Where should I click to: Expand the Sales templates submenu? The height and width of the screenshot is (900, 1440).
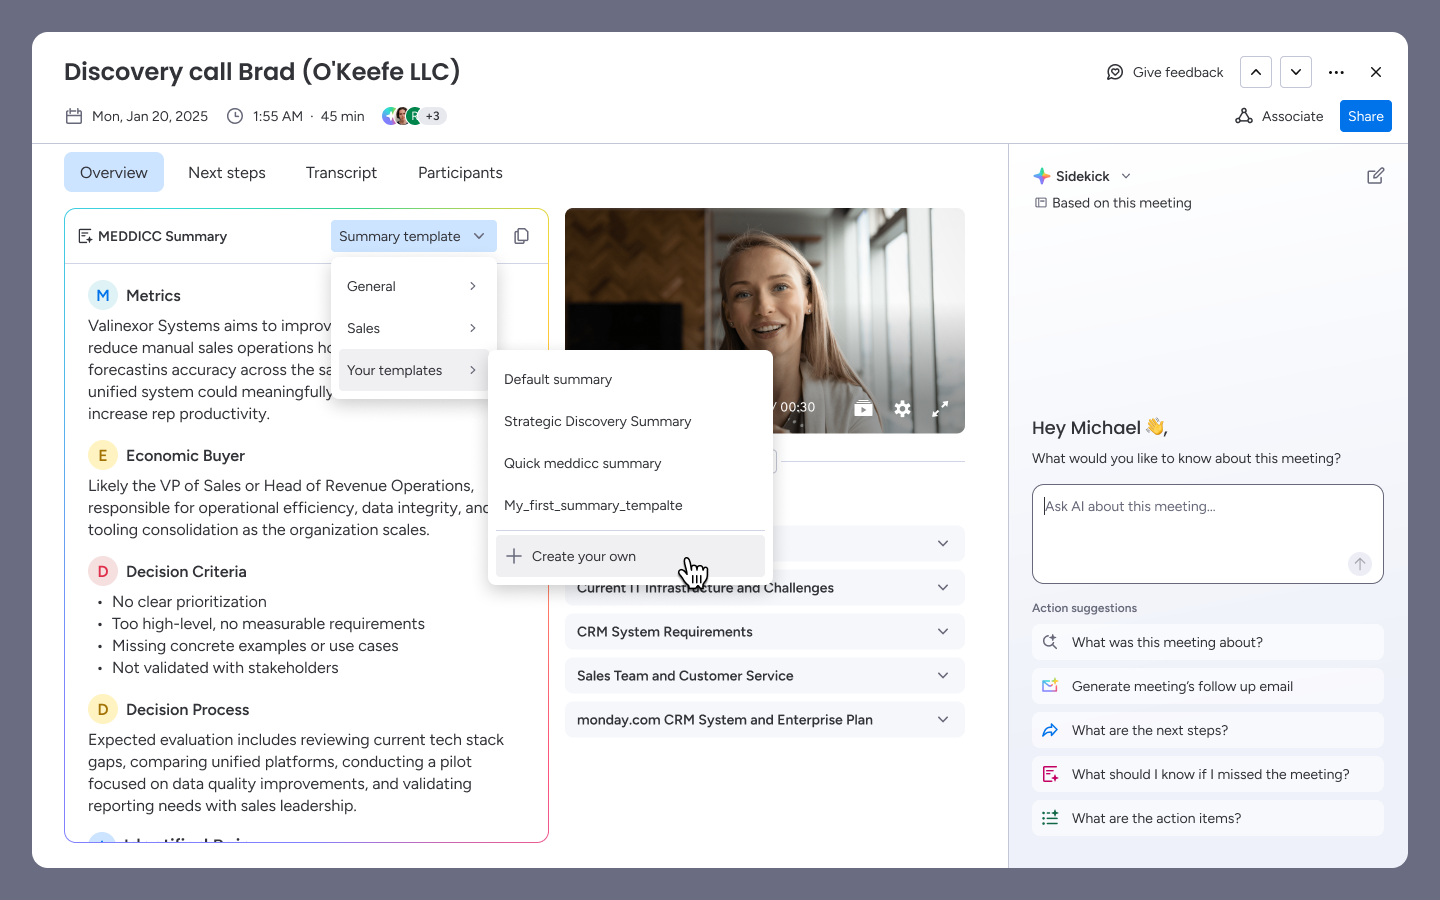[414, 328]
